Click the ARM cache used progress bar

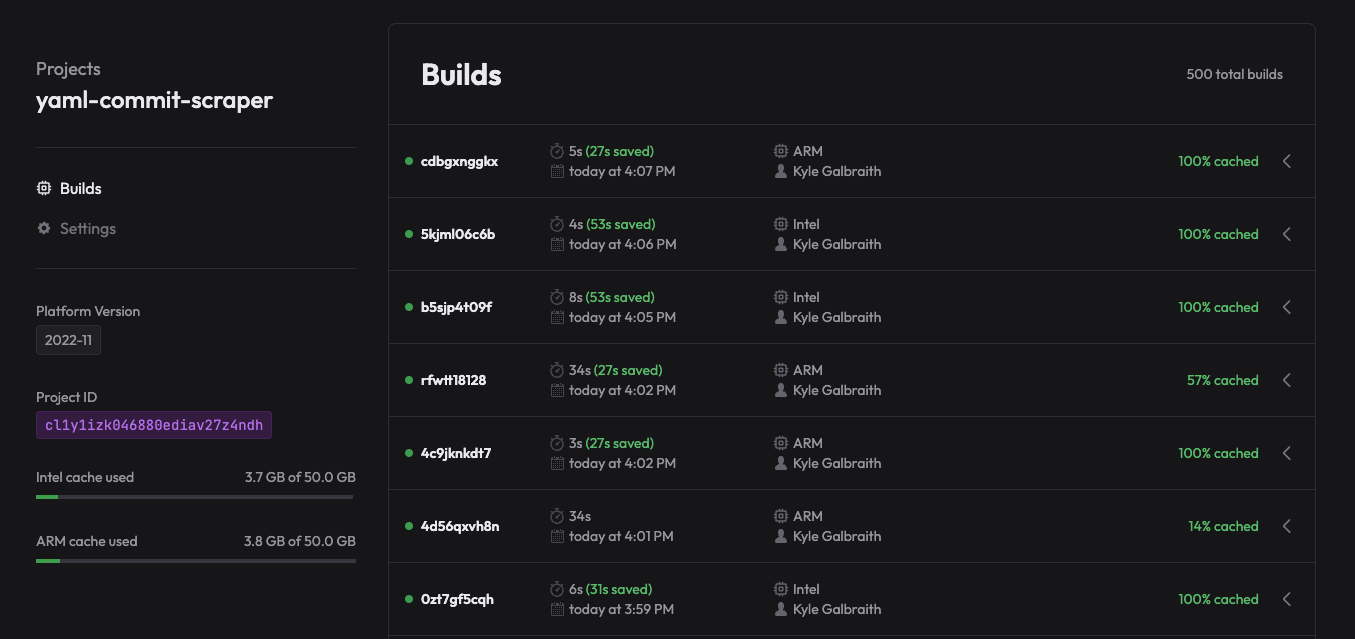click(x=195, y=560)
